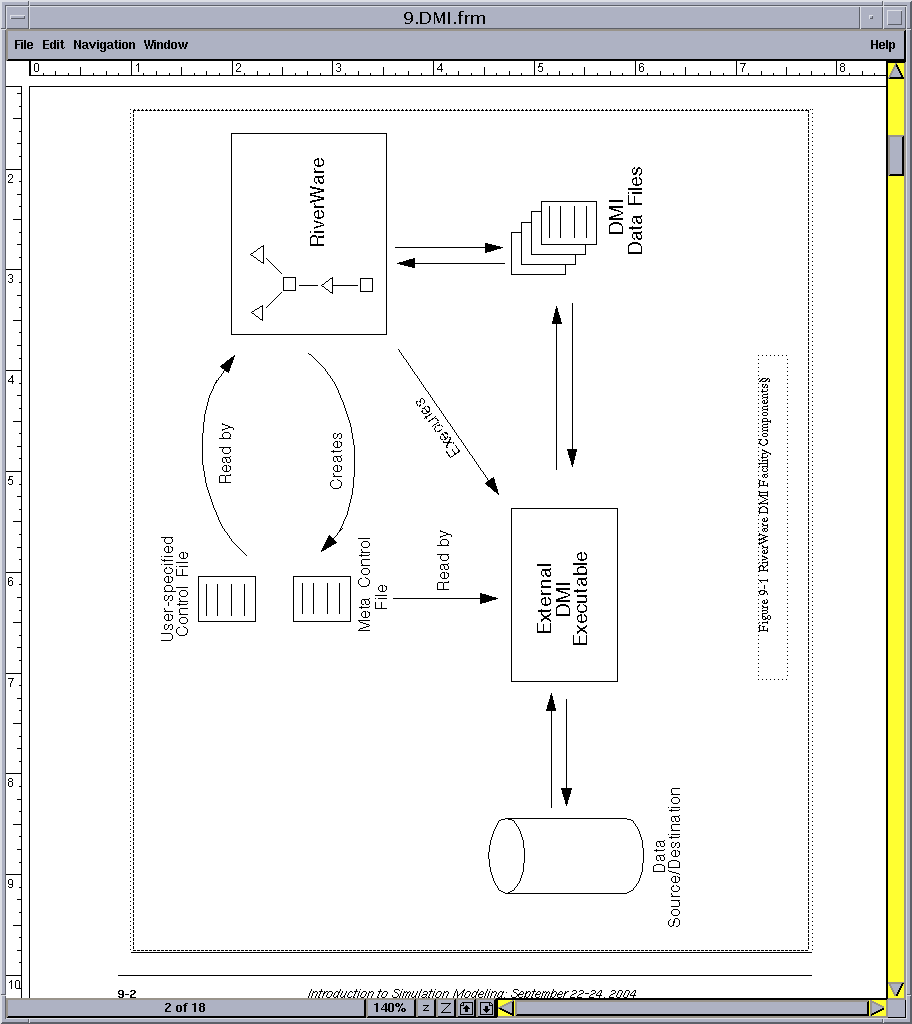Screen dimensions: 912x1024
Task: Select the river network symbol inside the RiverWare box
Action: pos(312,283)
